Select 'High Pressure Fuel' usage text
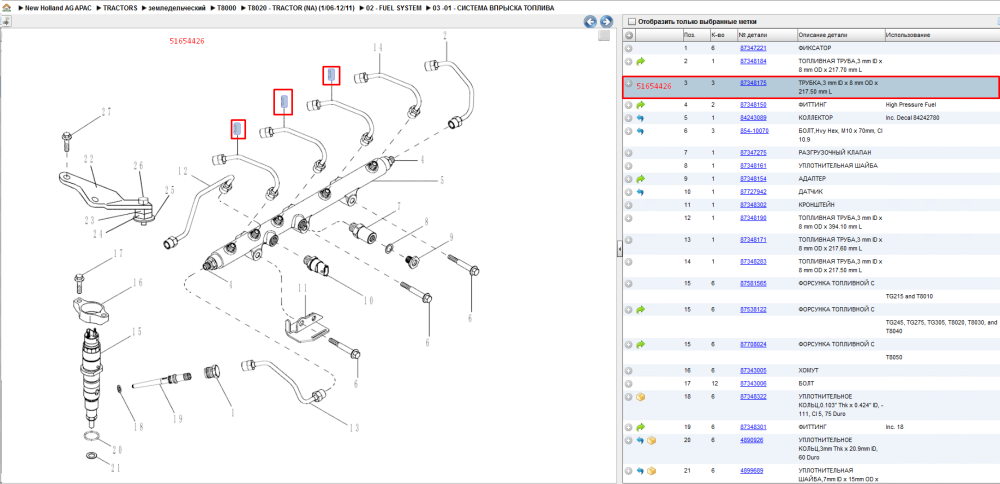This screenshot has width=1000, height=484. 911,104
